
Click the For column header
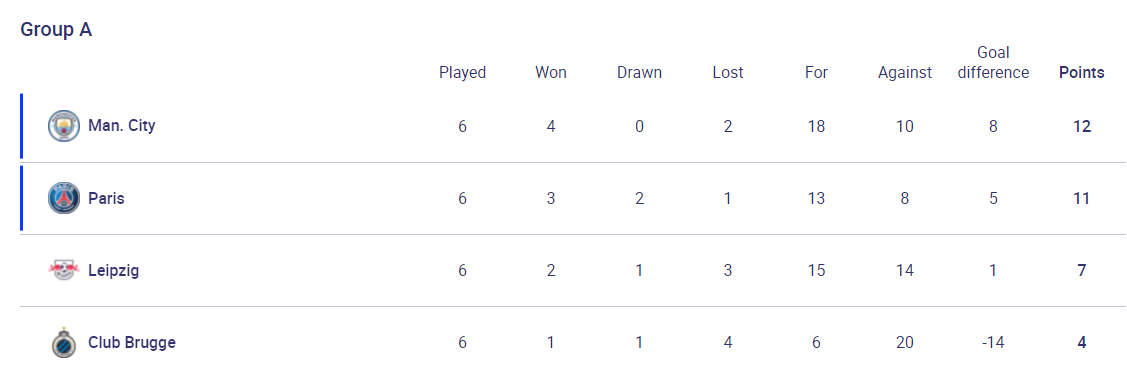(x=816, y=73)
